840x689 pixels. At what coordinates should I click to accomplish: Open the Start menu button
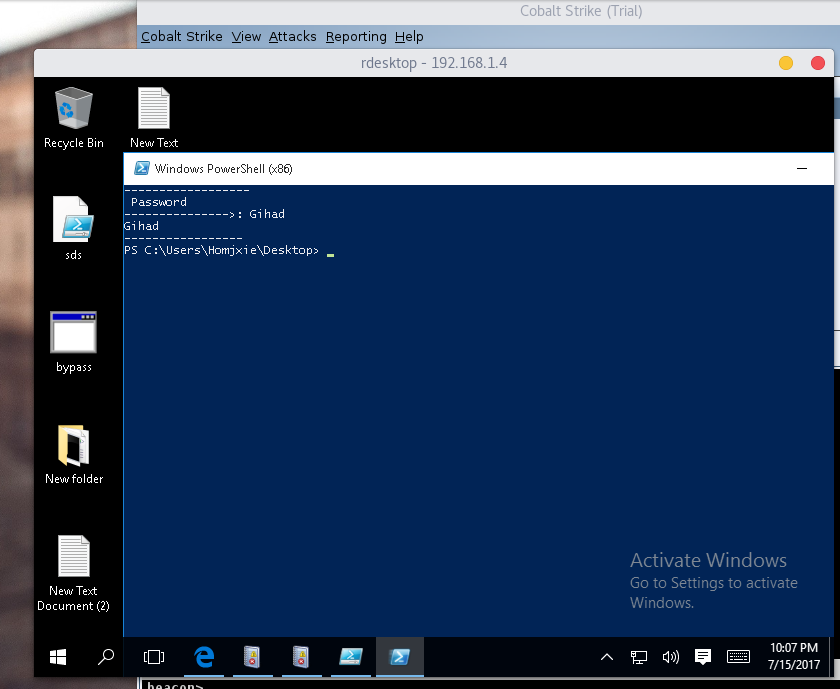[57, 657]
